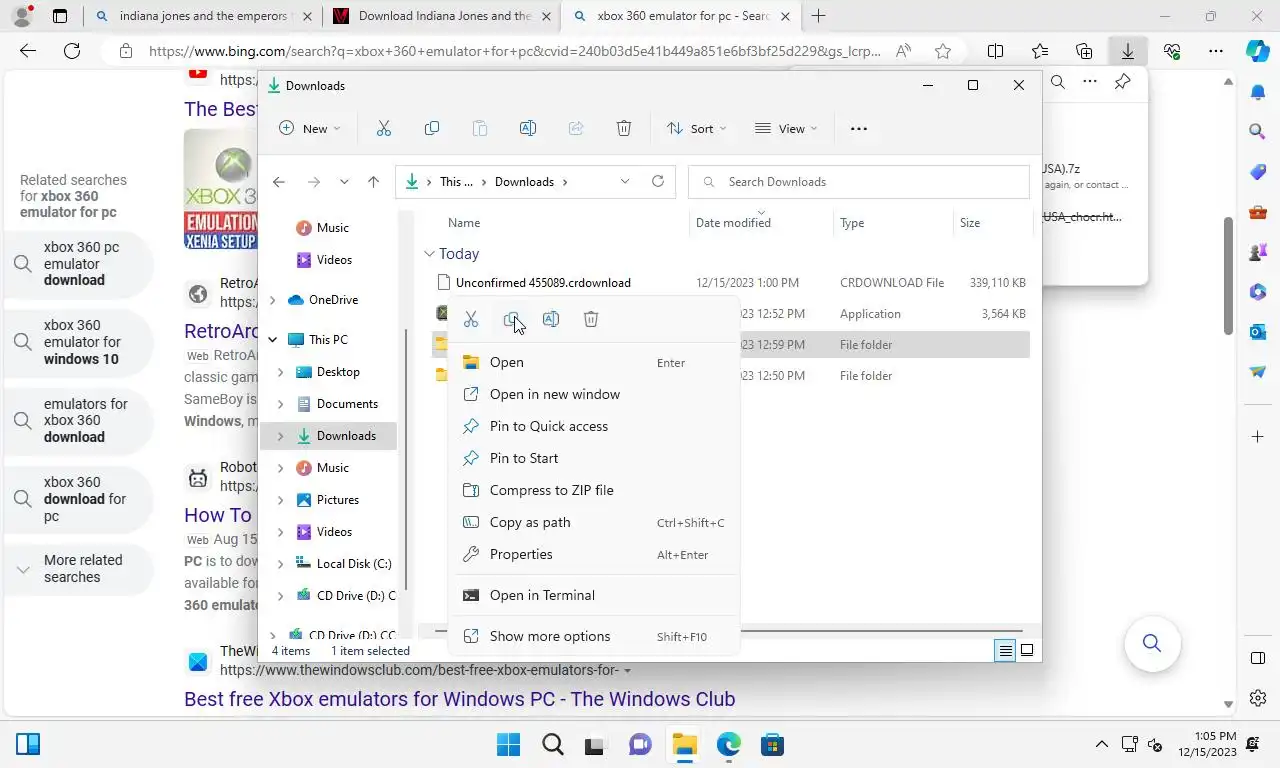Screen dimensions: 1280x768
Task: Sort by Date modified column
Action: pos(760,223)
